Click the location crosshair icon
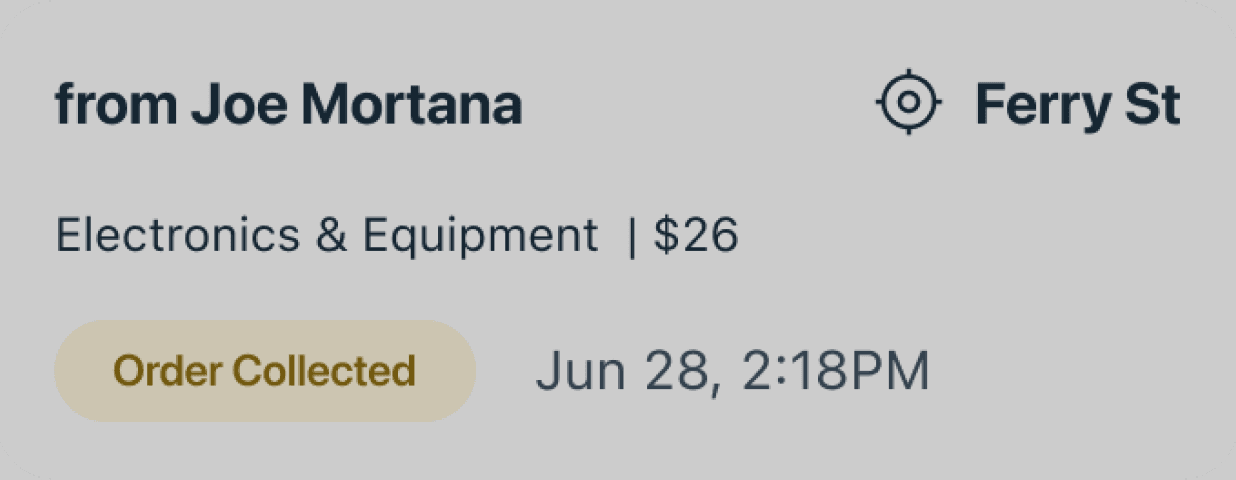Image resolution: width=1236 pixels, height=480 pixels. pos(908,102)
